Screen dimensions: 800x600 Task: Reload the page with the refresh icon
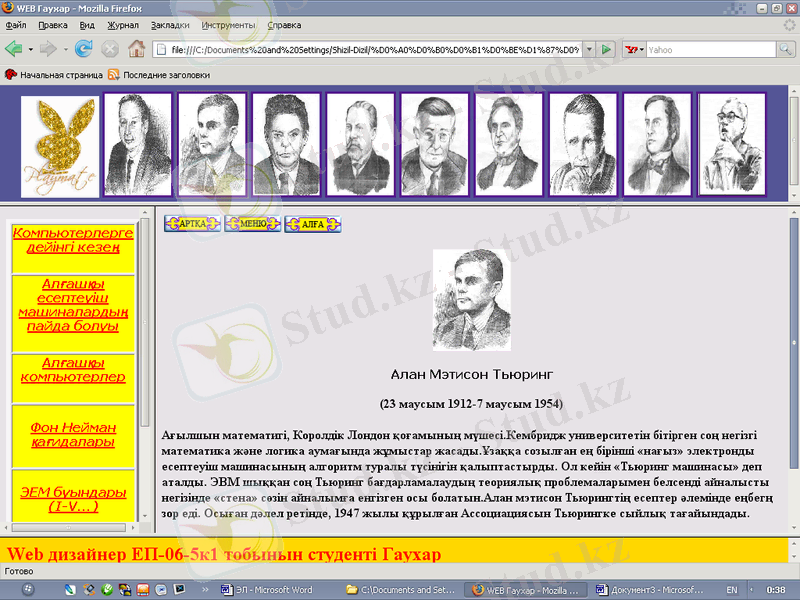coord(83,49)
